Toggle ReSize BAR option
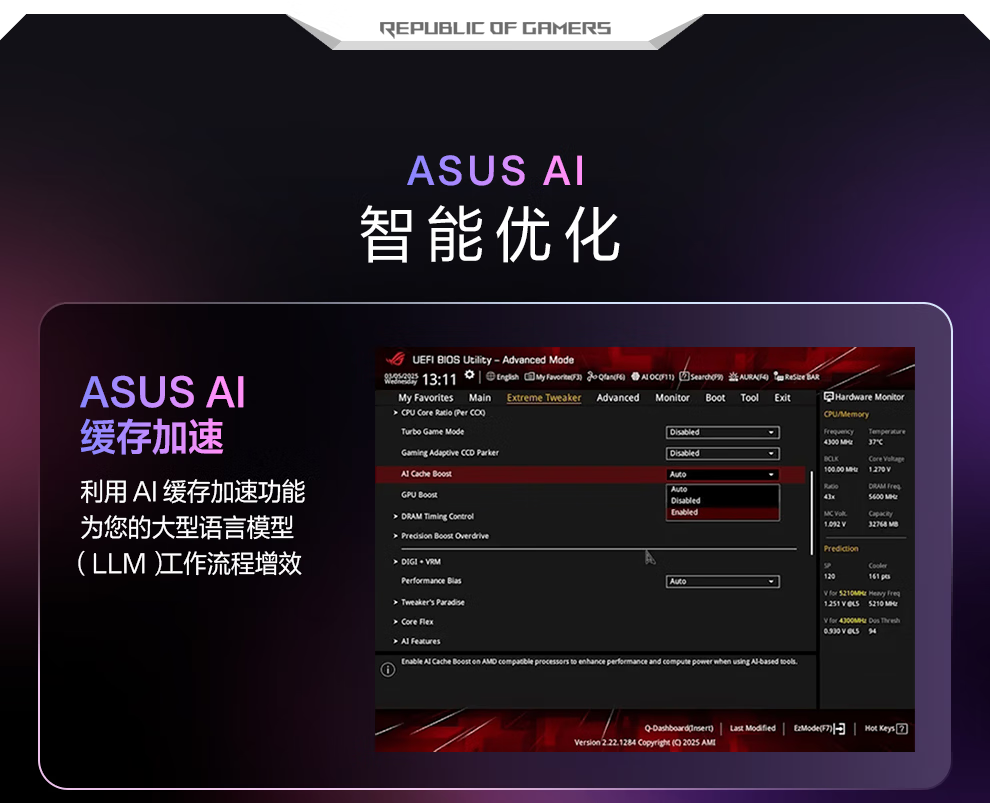This screenshot has height=803, width=990. 796,377
